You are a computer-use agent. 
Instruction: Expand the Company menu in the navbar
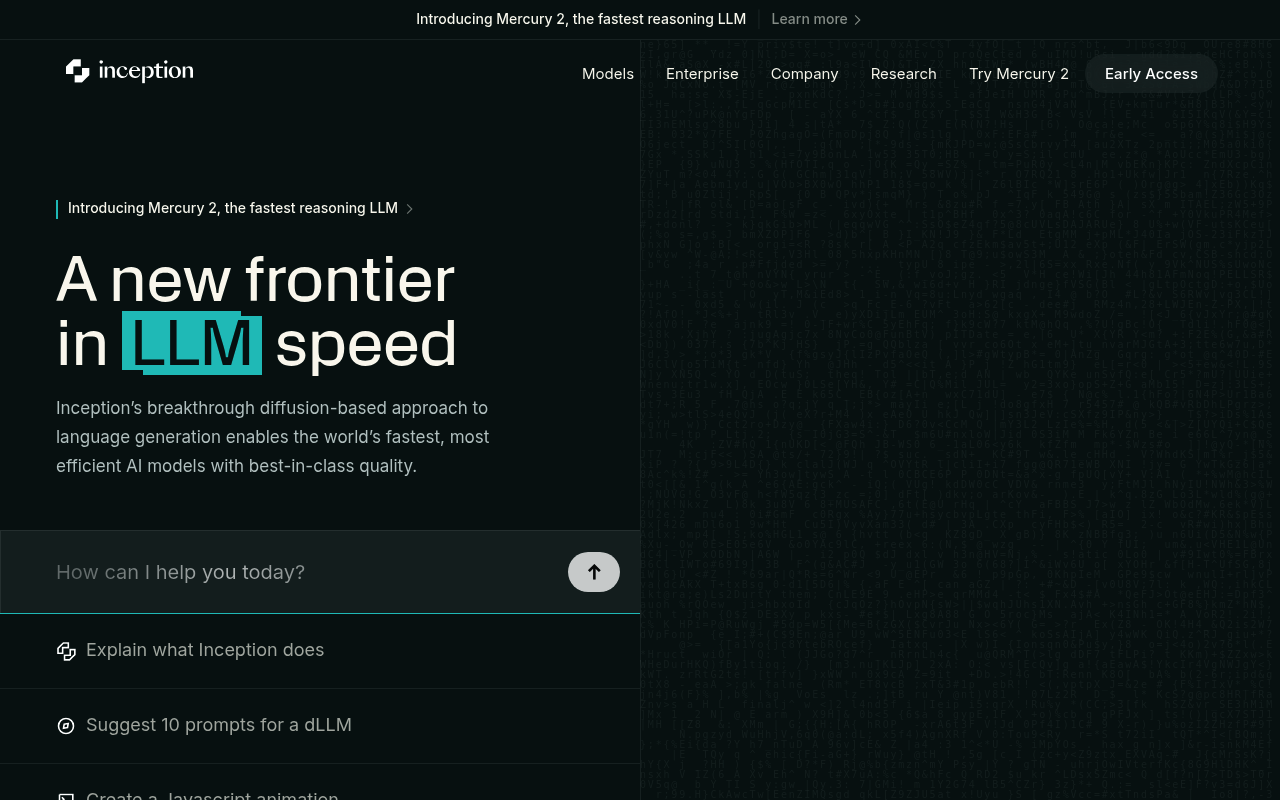(804, 74)
